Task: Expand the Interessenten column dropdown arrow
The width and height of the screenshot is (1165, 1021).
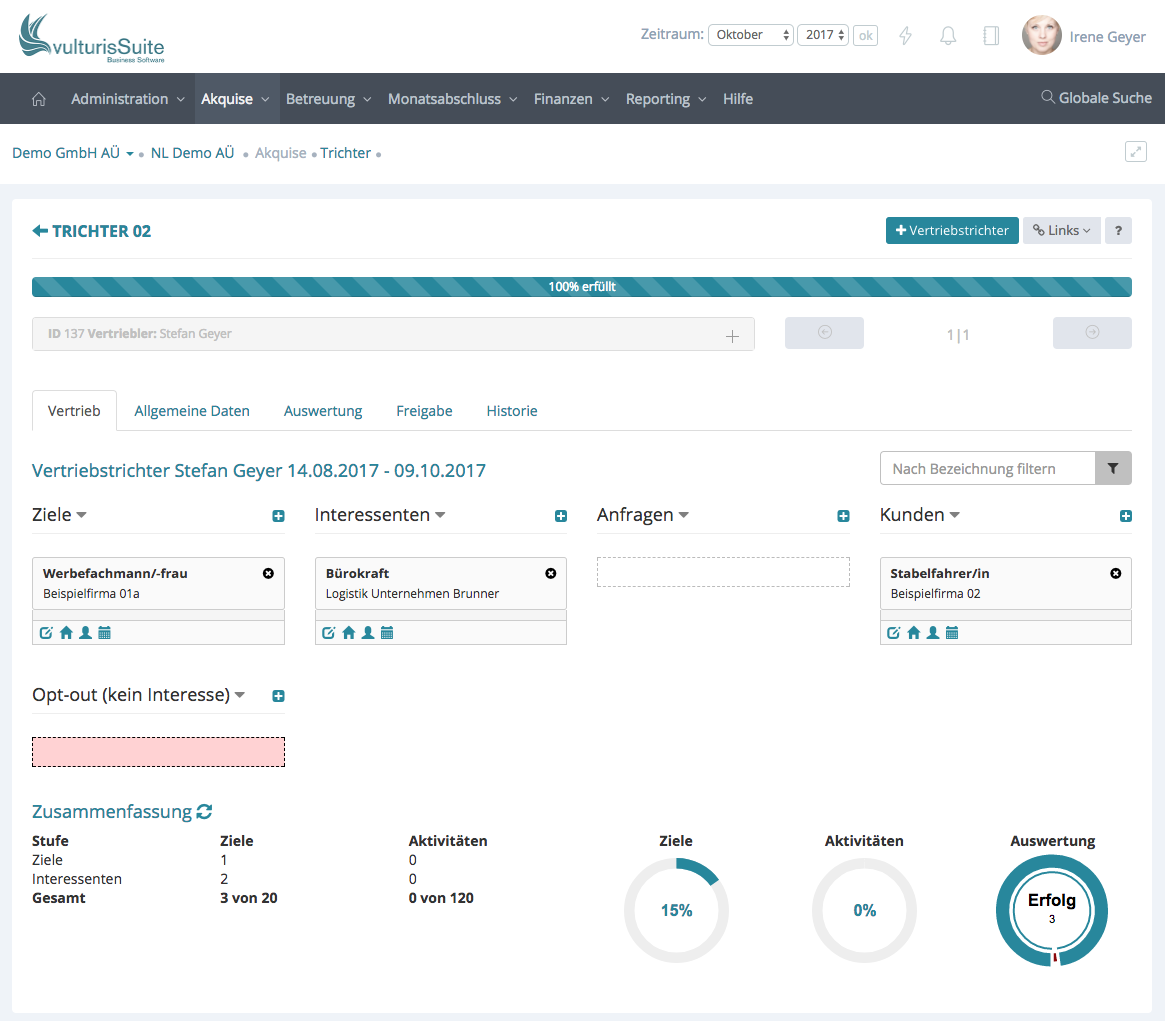Action: tap(440, 516)
